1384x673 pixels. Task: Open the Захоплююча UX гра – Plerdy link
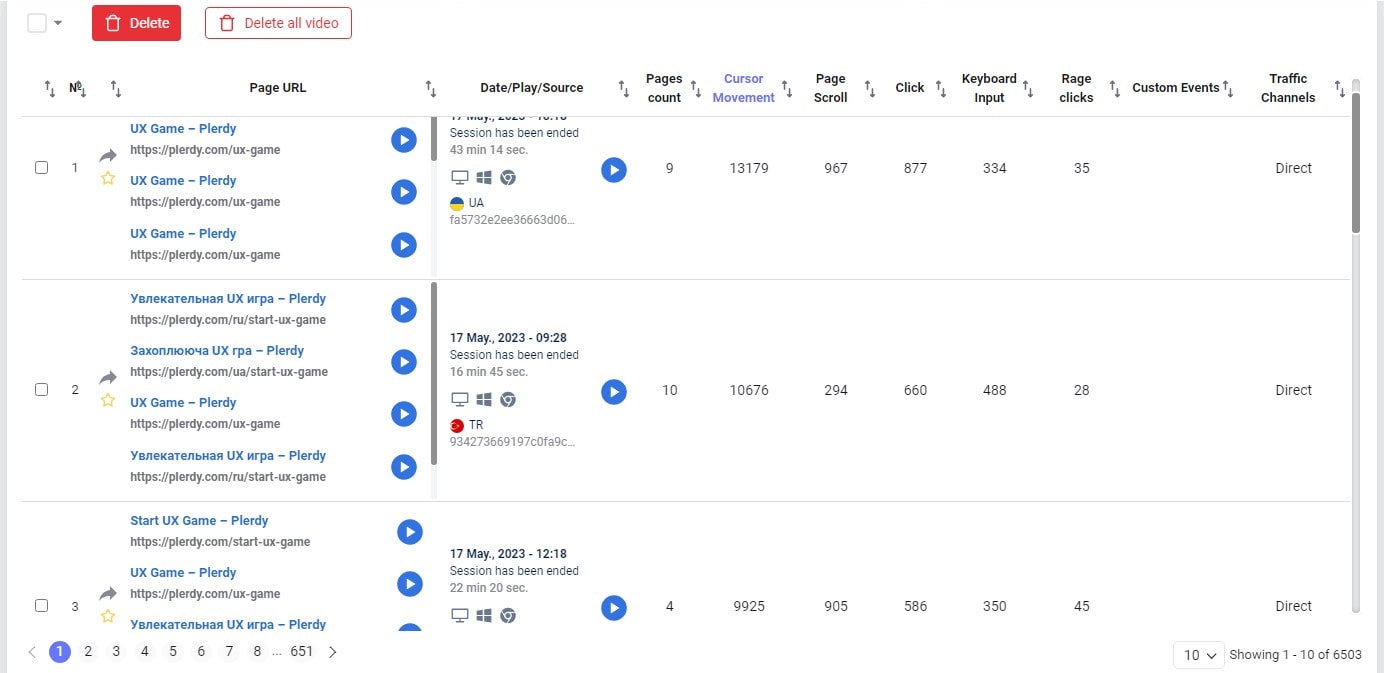point(217,351)
